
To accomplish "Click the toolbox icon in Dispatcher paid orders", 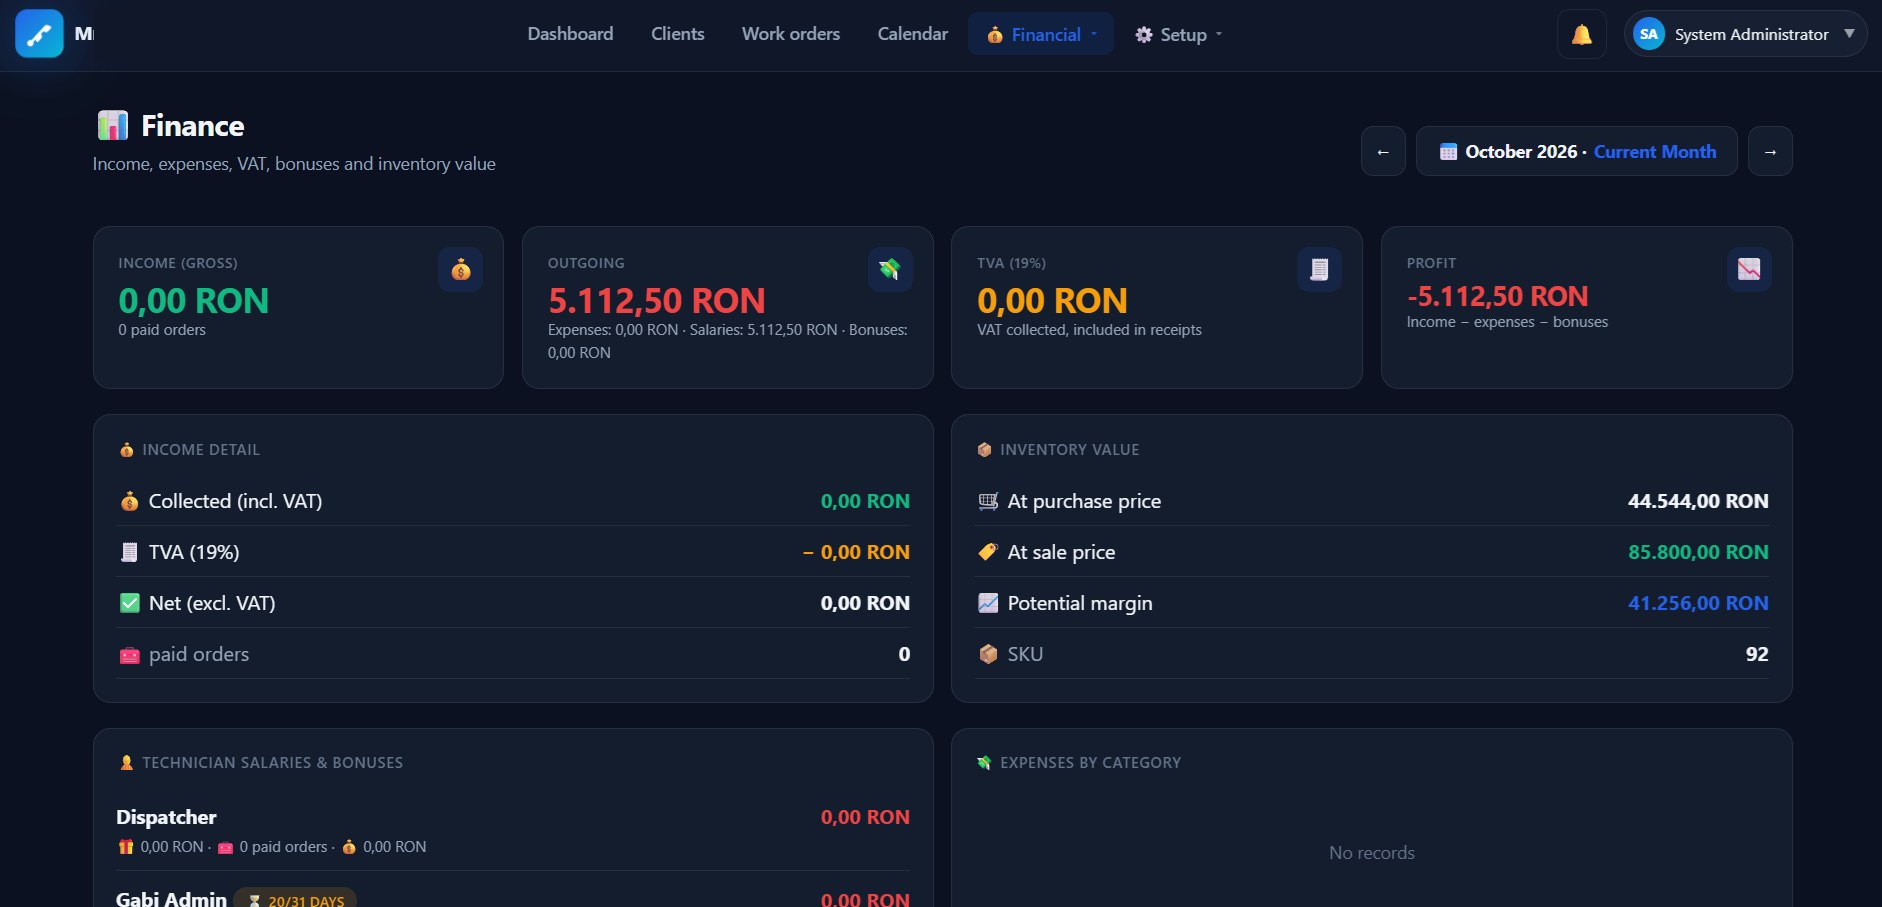I will coord(226,847).
